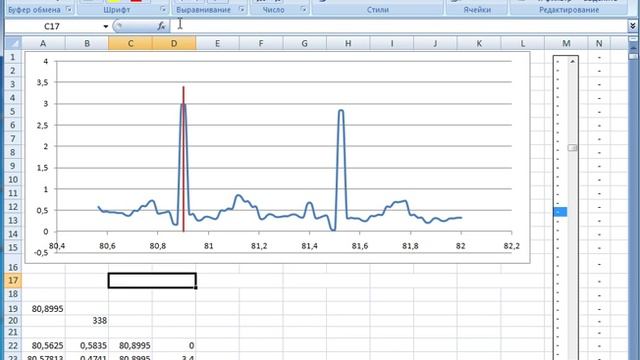Open the Буфер обмена dialog launcher
The width and height of the screenshot is (640, 360).
[x=69, y=9]
